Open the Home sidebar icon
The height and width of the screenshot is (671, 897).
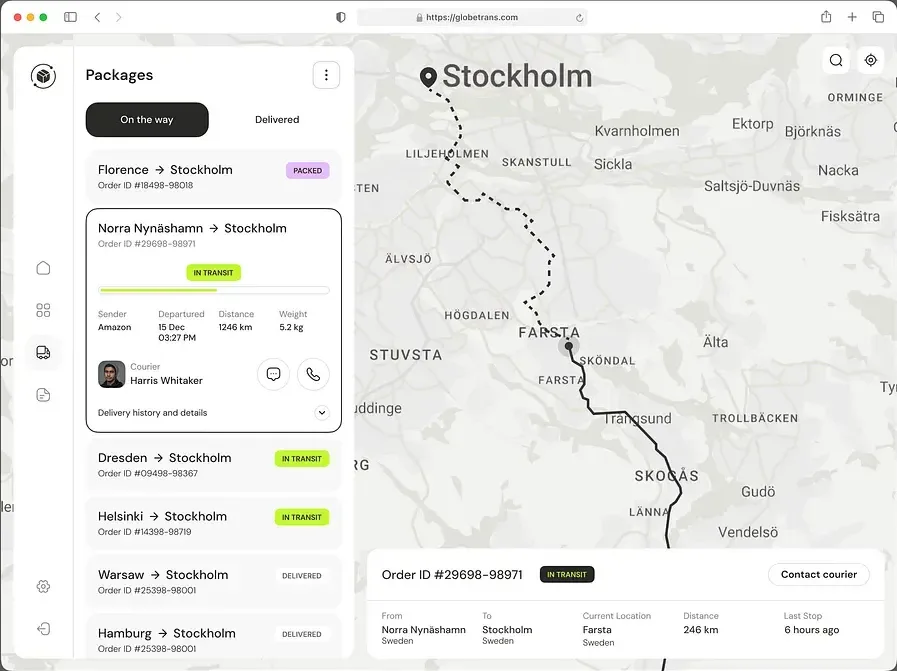43,268
